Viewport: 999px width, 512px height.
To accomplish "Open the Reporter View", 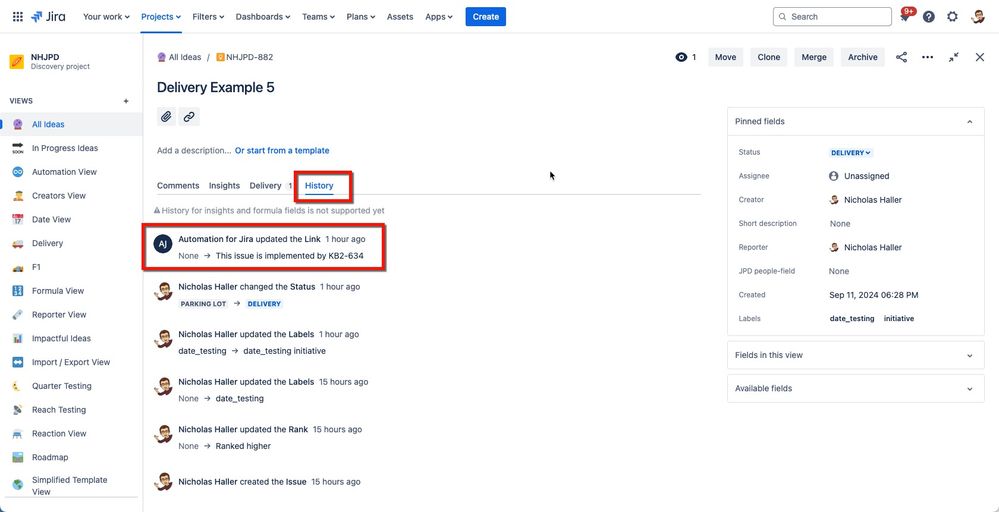I will [59, 315].
